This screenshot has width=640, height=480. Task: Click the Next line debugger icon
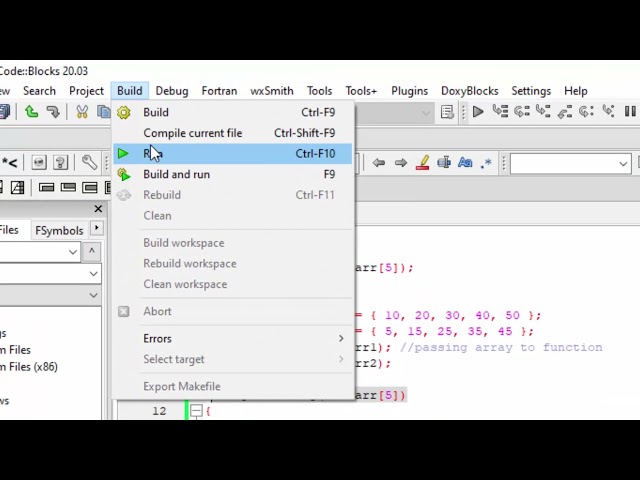522,111
